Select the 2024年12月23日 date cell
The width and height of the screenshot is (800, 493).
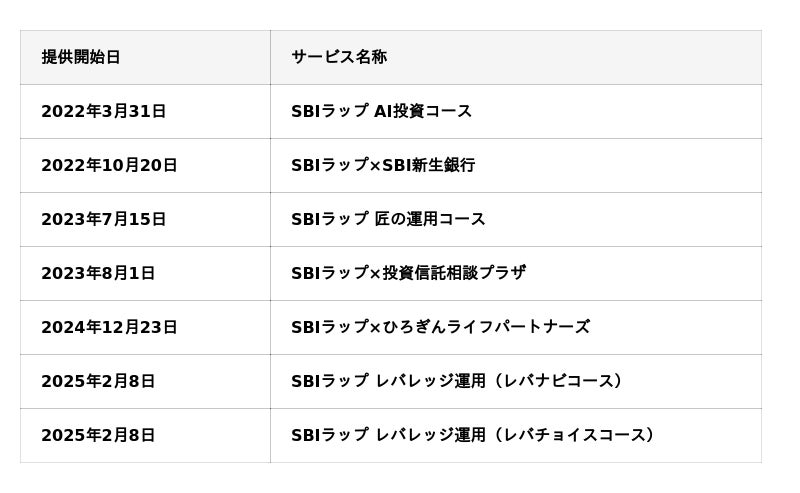109,327
